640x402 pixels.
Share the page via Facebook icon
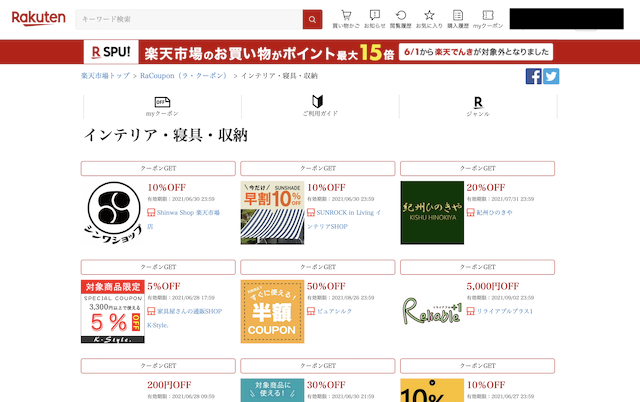533,76
